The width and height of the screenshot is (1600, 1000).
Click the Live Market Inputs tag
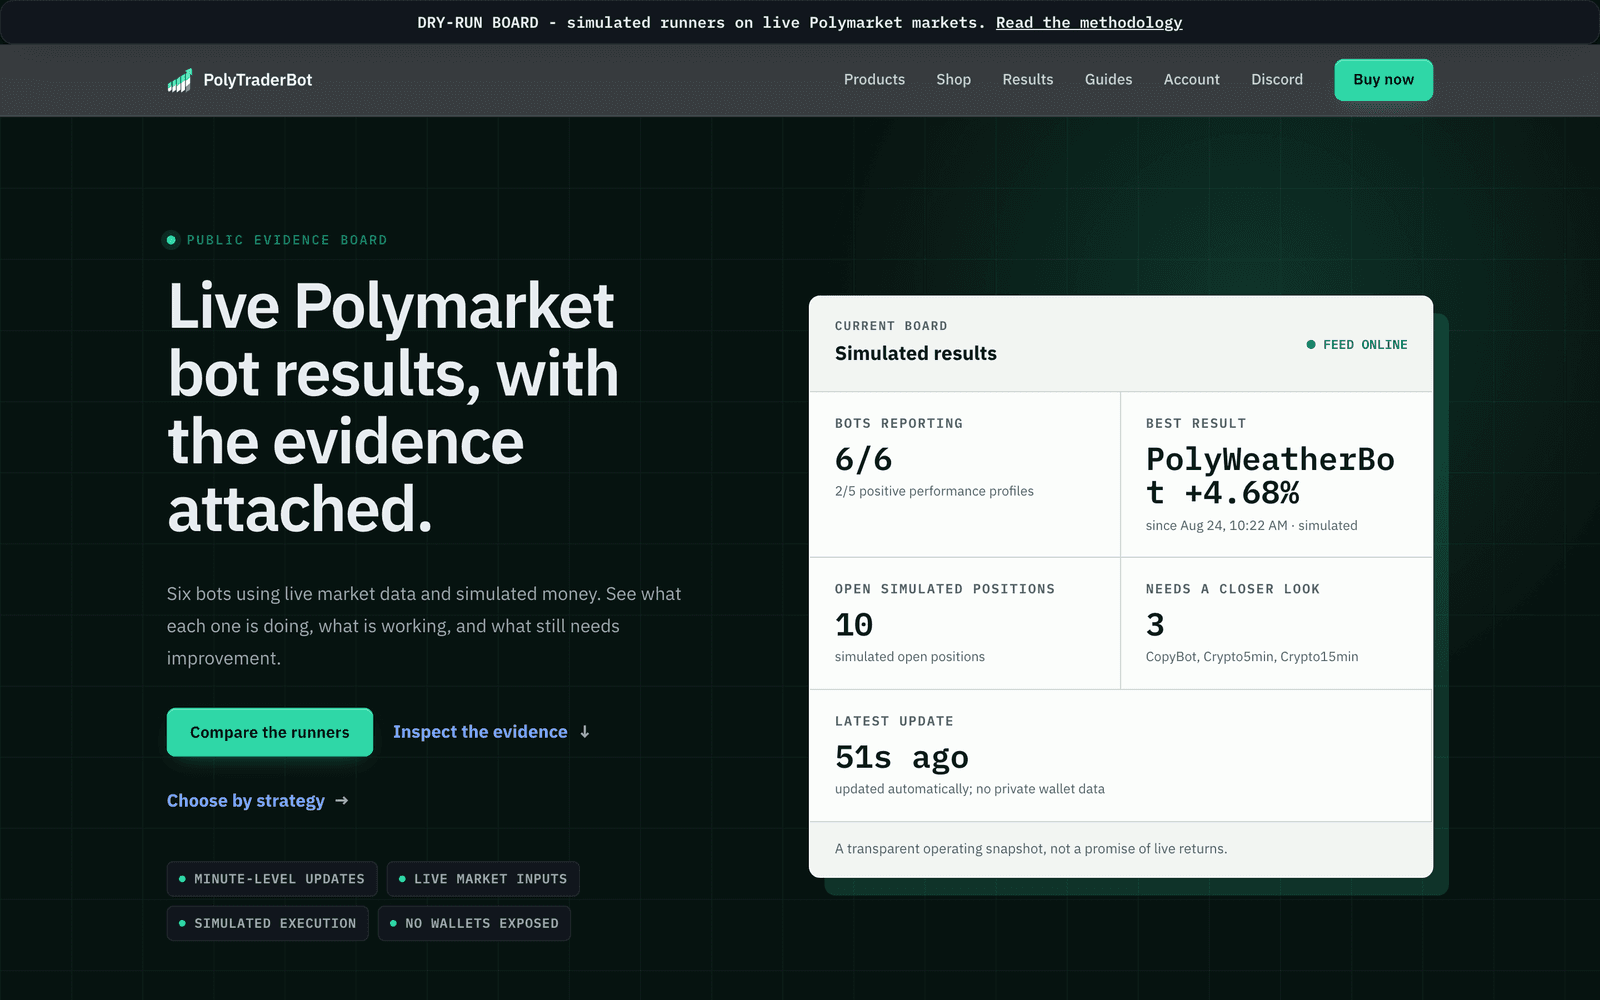(x=483, y=879)
